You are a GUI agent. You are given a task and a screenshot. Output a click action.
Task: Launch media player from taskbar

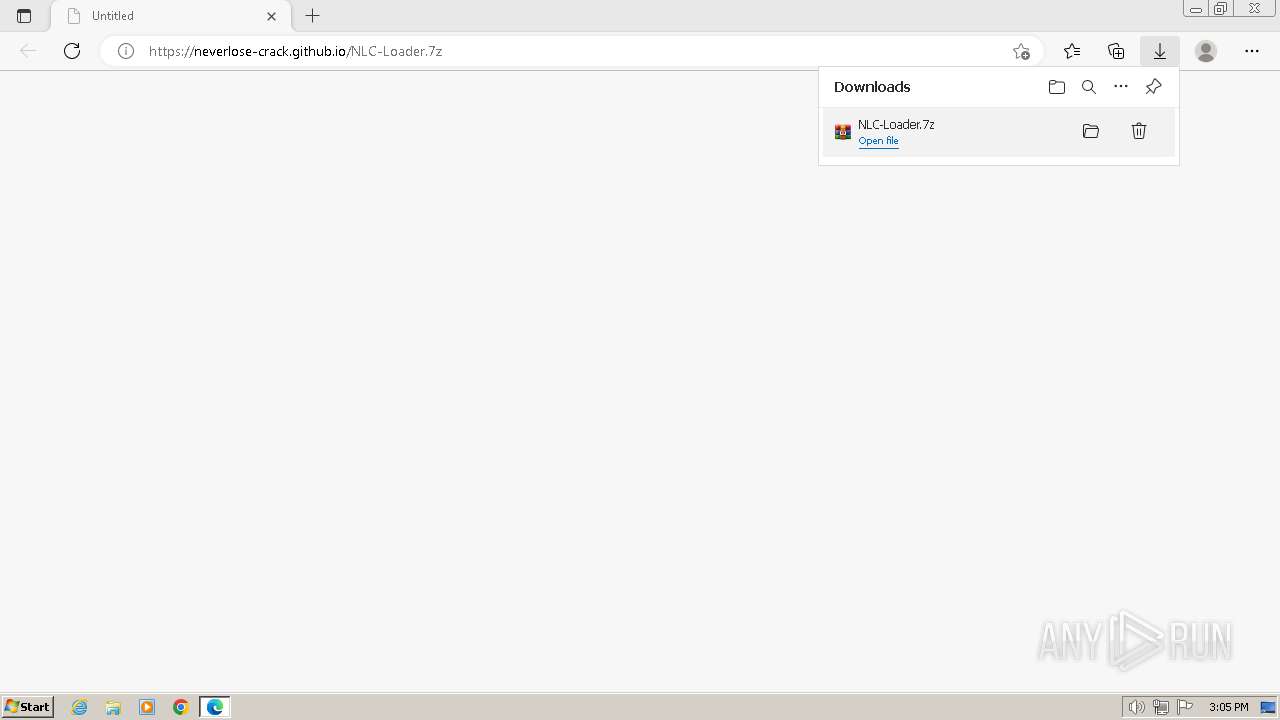147,707
